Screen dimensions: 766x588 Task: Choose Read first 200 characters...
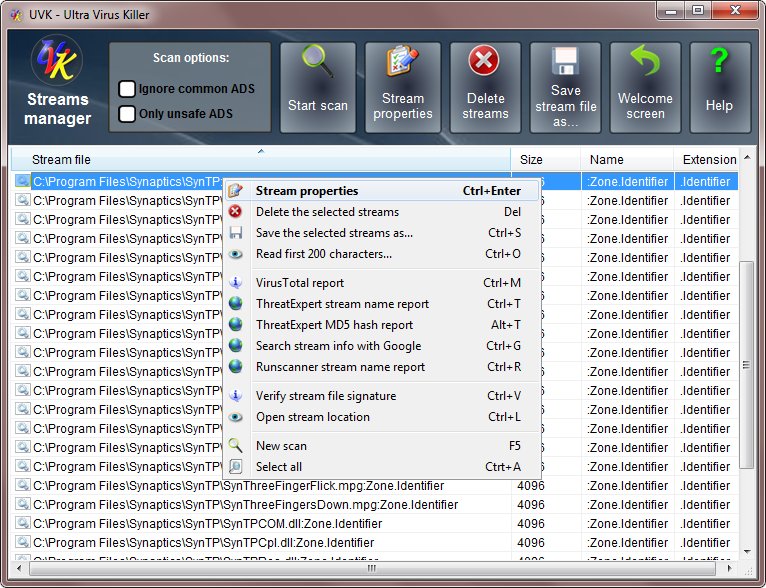click(x=382, y=254)
